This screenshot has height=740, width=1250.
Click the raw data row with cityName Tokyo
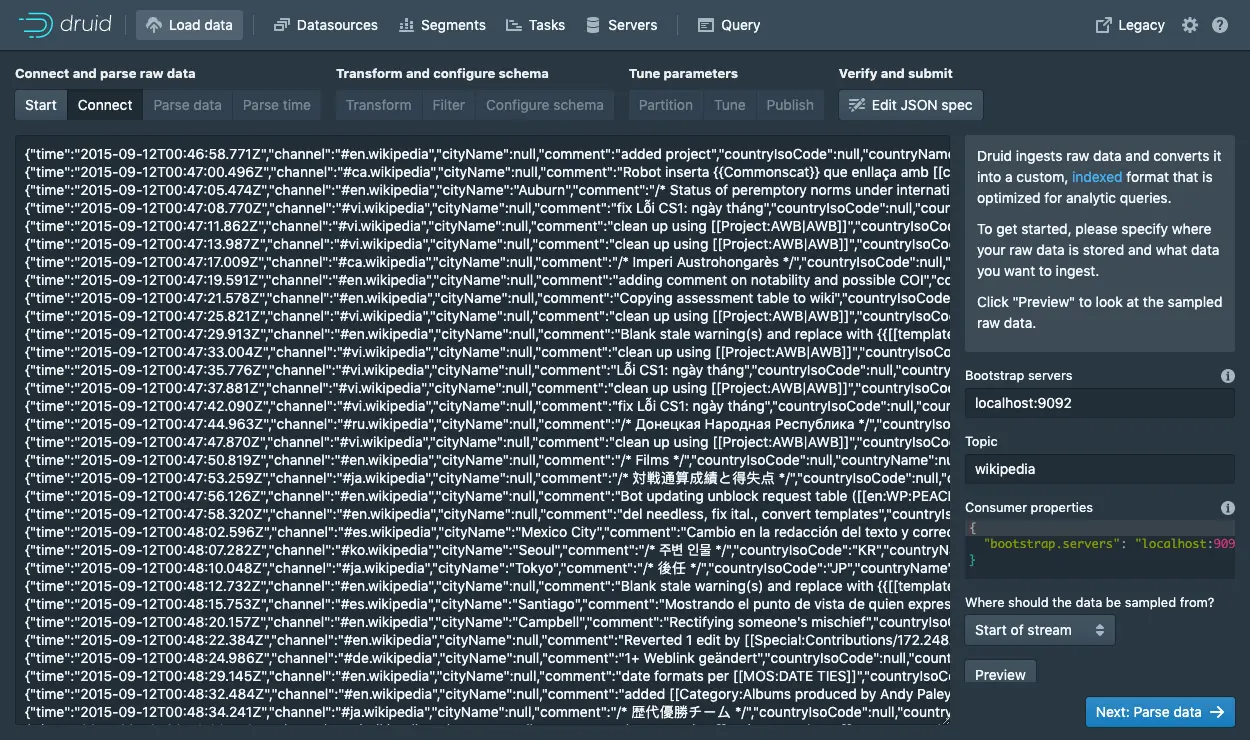pyautogui.click(x=487, y=568)
